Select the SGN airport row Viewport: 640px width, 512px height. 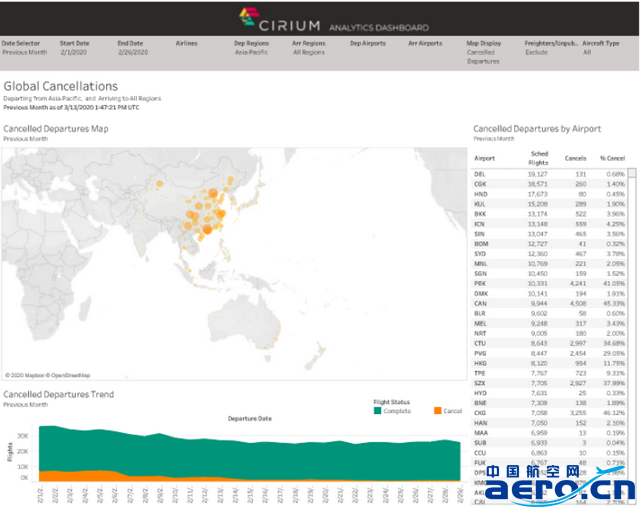click(x=549, y=274)
